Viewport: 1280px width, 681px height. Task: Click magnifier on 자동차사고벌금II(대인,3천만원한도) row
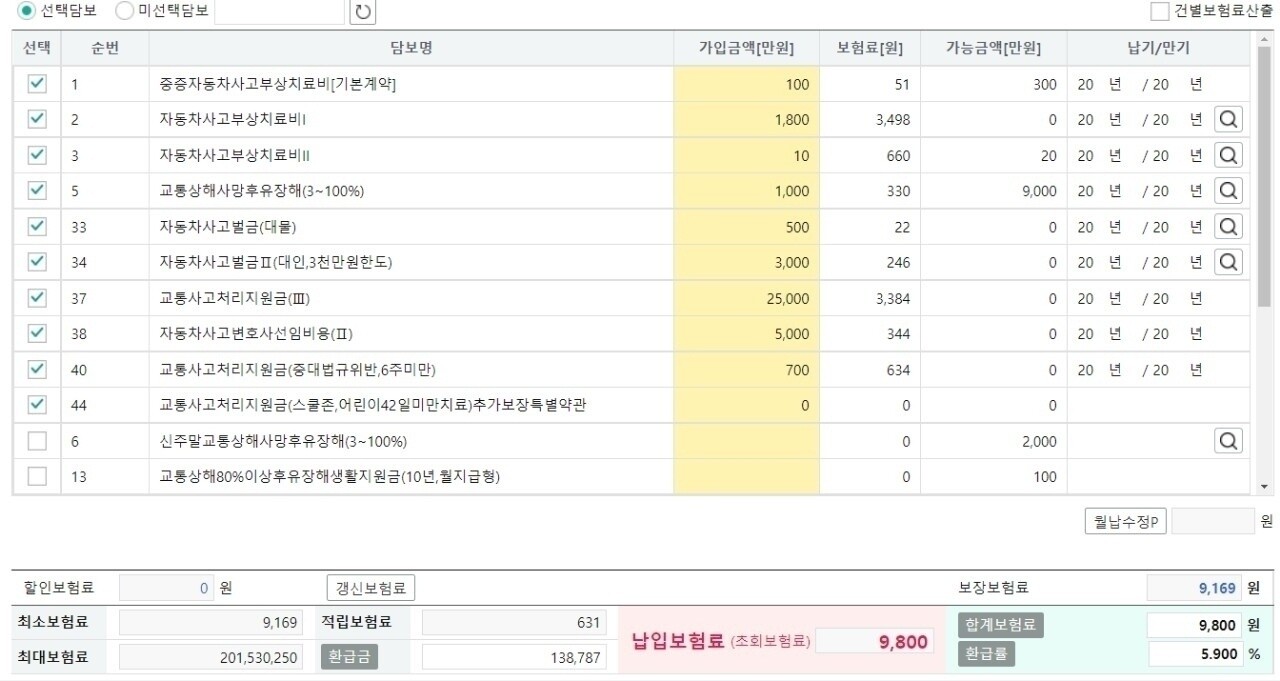coord(1228,262)
